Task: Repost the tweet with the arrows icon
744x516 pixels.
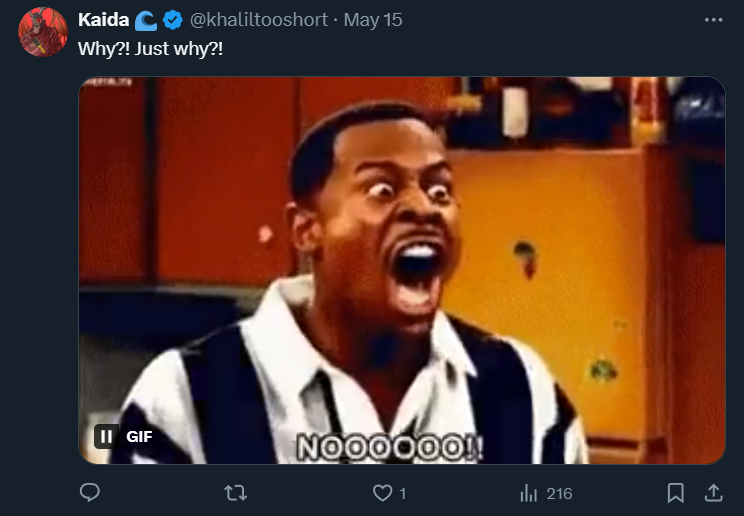Action: (x=236, y=493)
